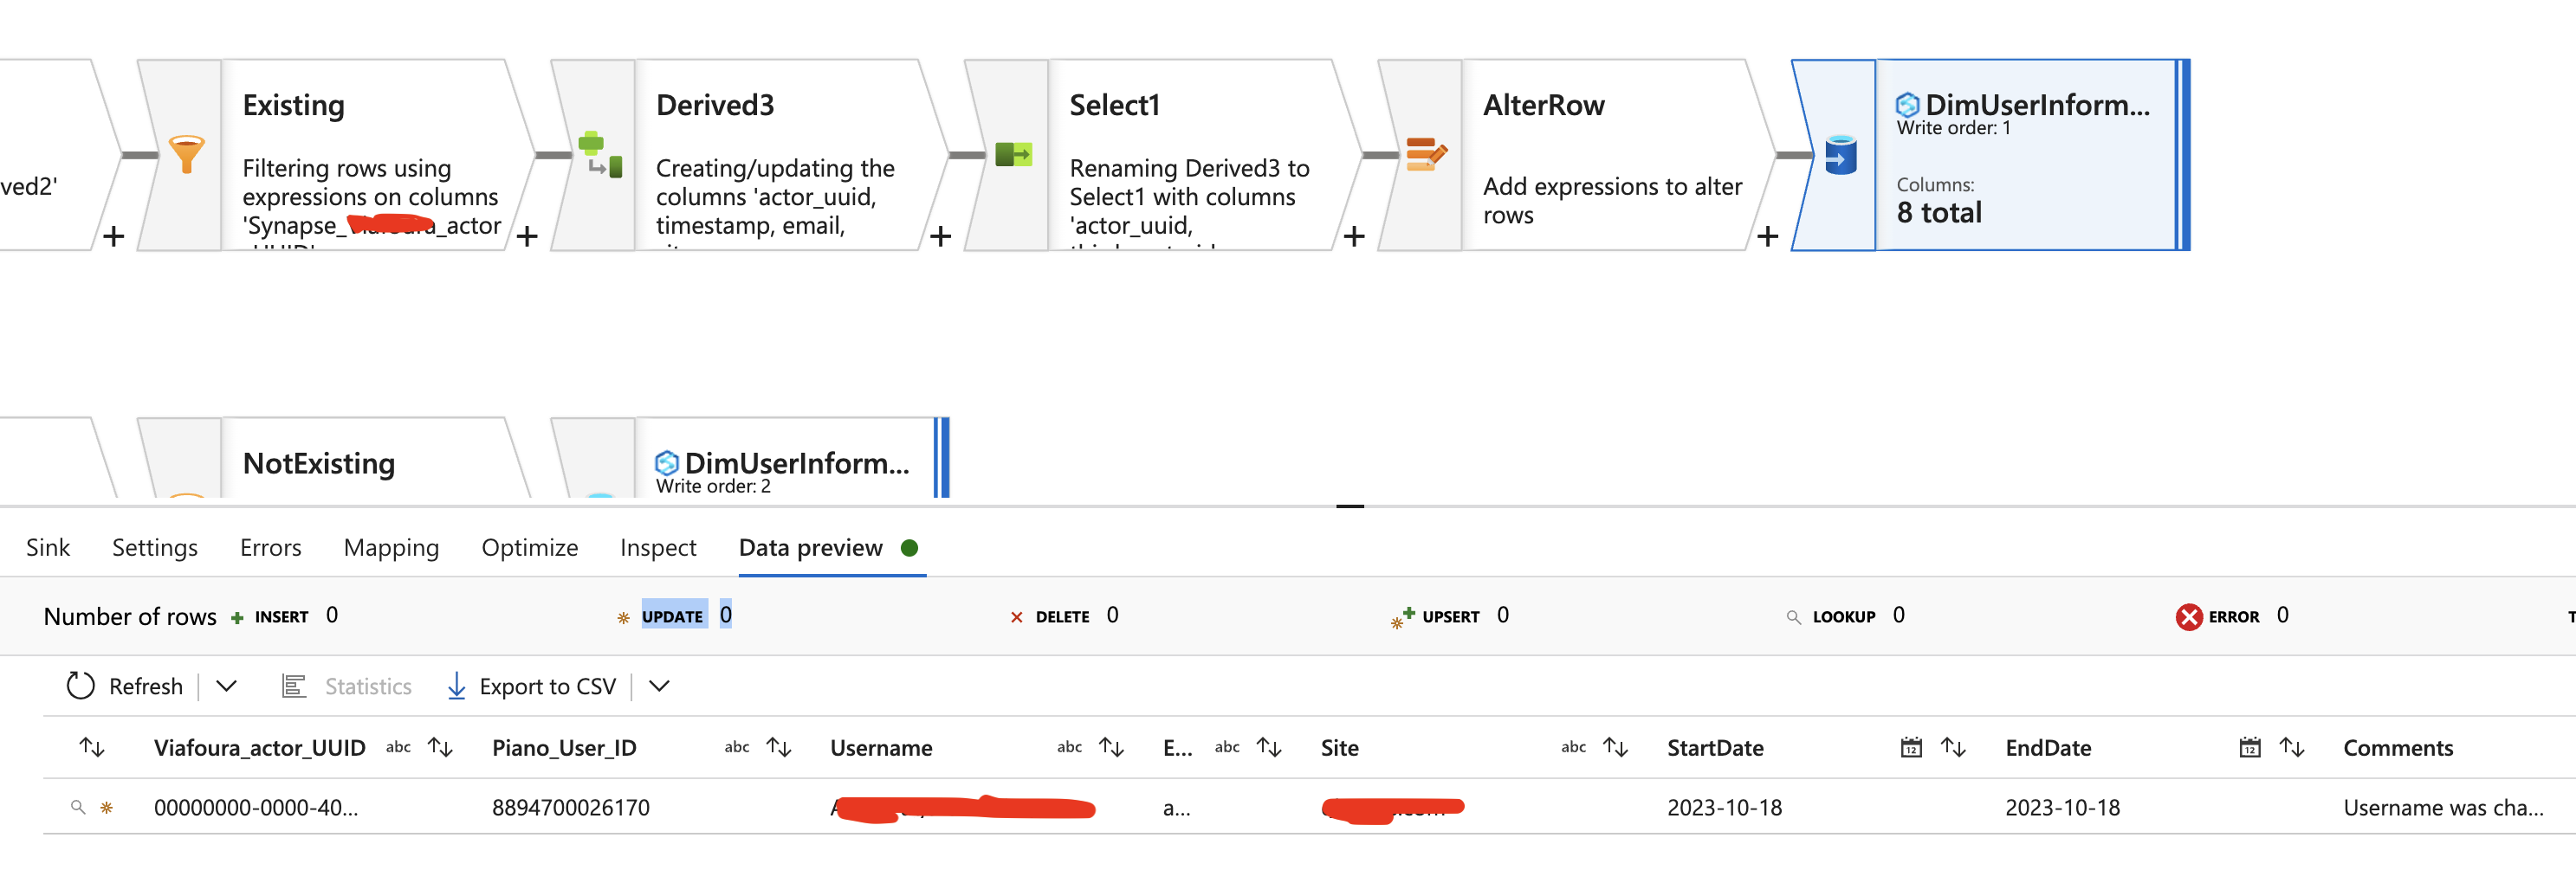The image size is (2576, 883).
Task: Click the sink database icon
Action: 1840,155
